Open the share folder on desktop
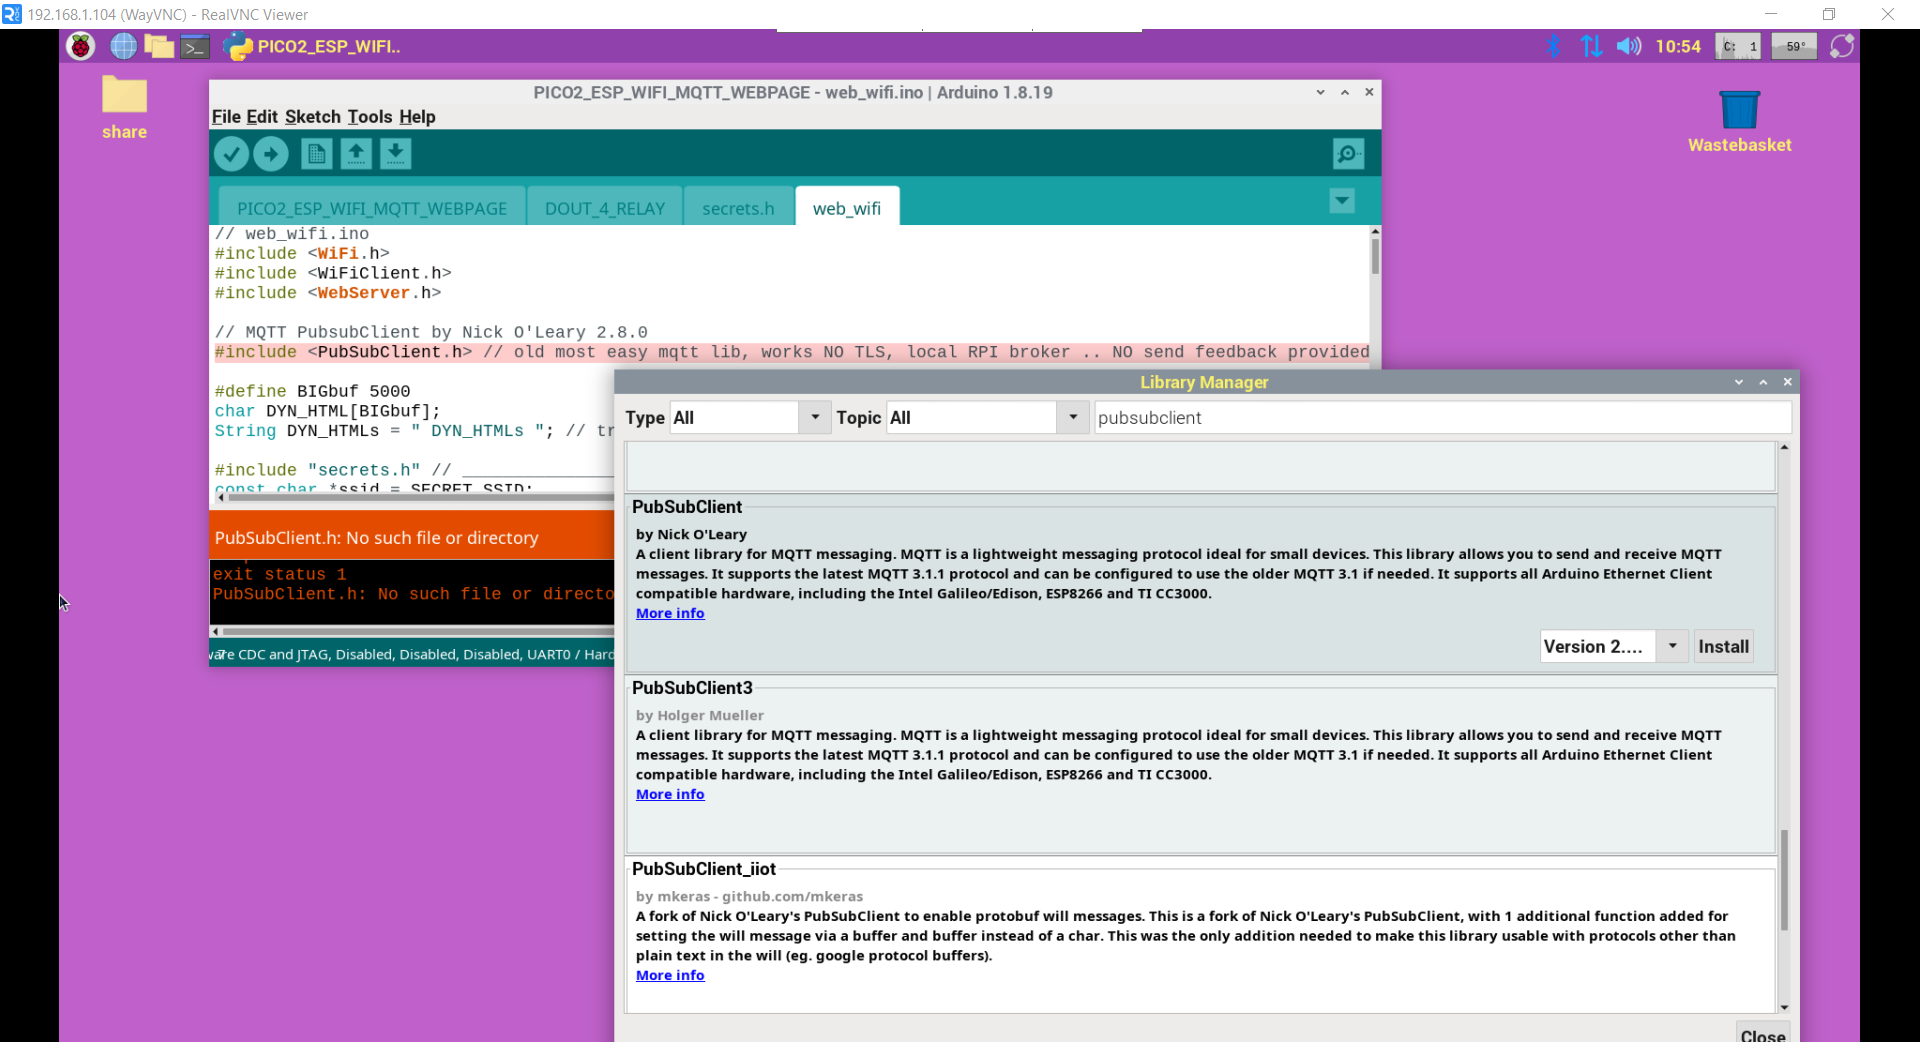The width and height of the screenshot is (1920, 1042). 124,107
